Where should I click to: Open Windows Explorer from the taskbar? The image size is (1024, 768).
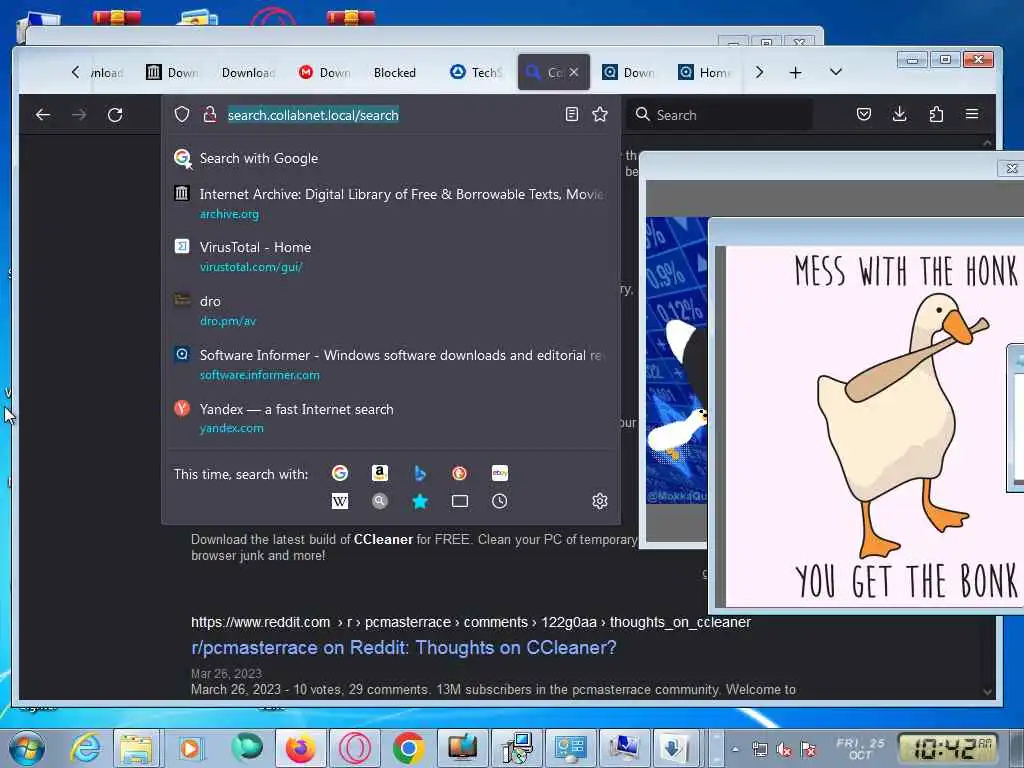[x=136, y=748]
